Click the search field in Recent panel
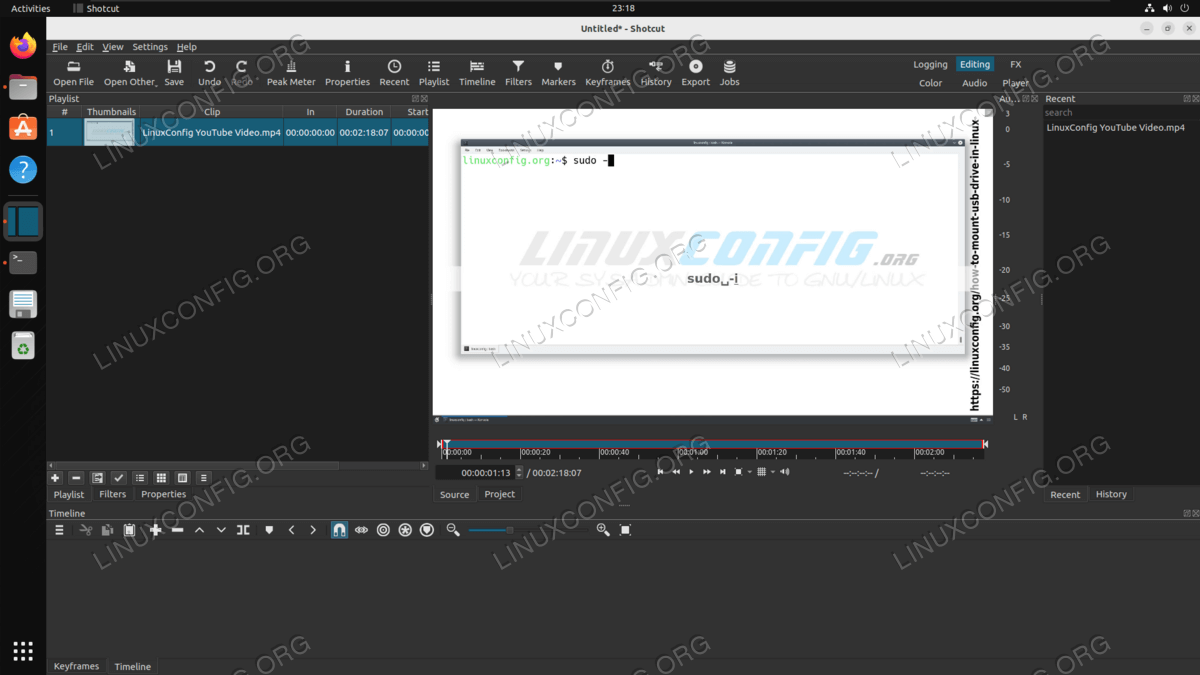This screenshot has height=675, width=1200. coord(1119,113)
